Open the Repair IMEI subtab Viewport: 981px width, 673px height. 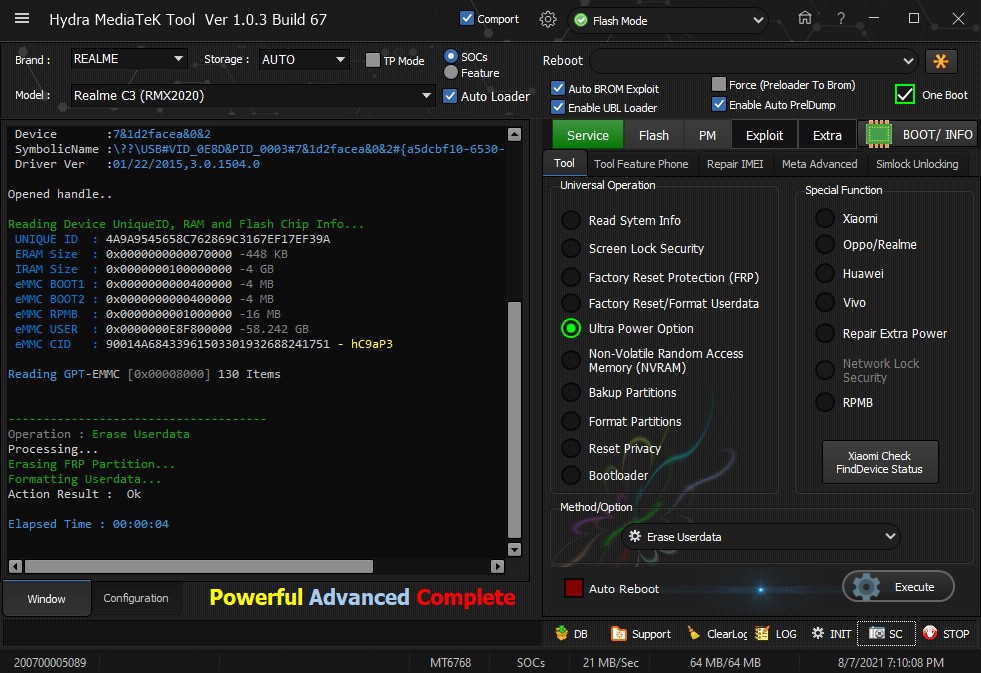coord(735,164)
